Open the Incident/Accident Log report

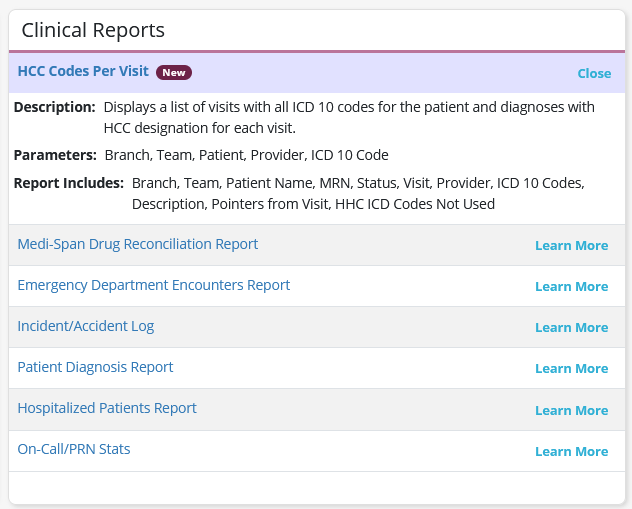[86, 326]
